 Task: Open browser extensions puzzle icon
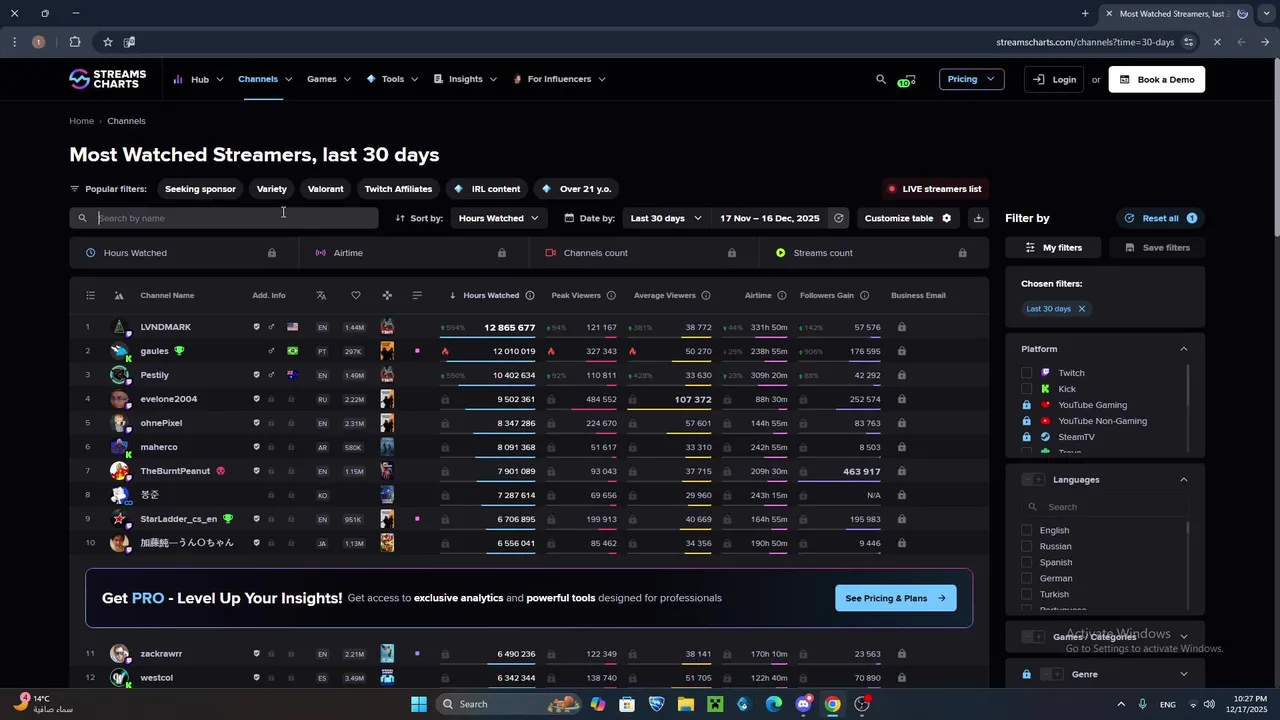point(75,42)
